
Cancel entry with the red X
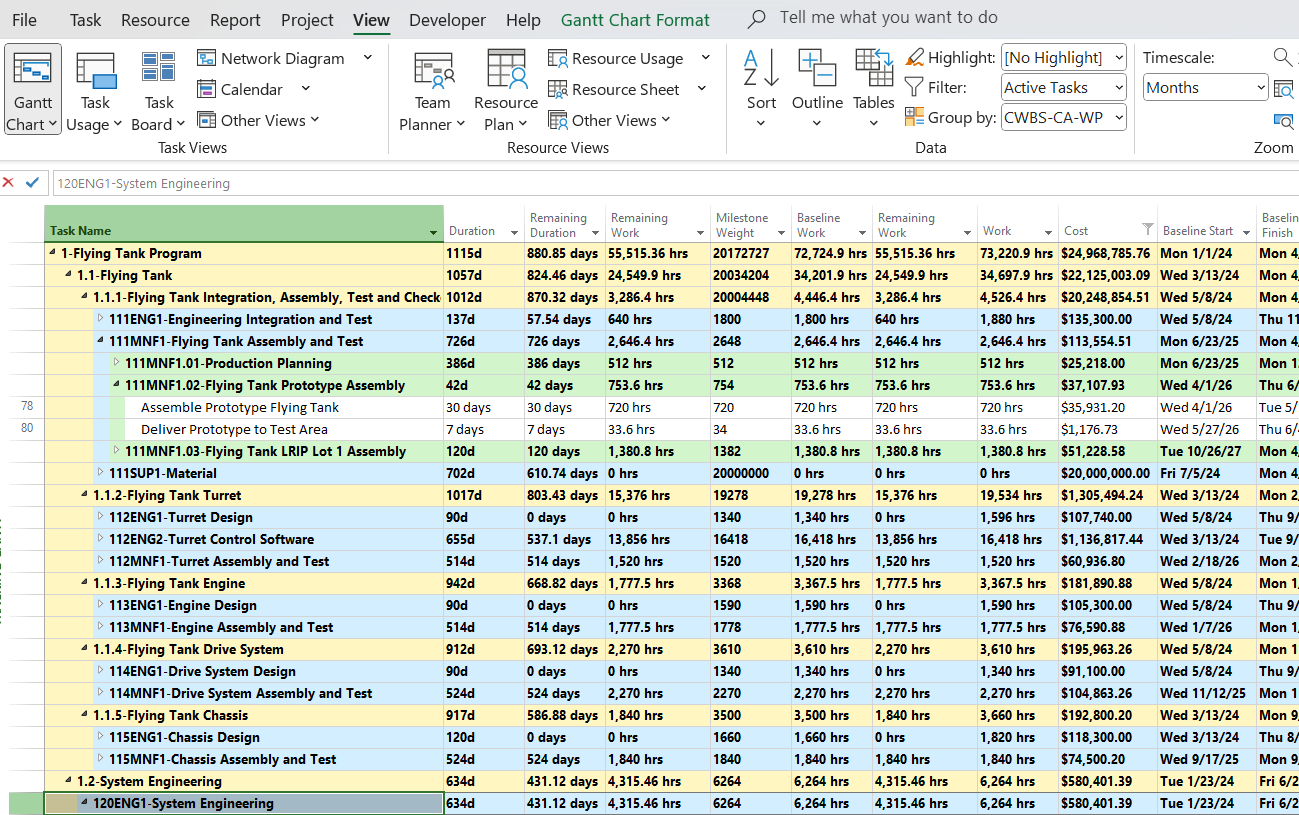(8, 182)
